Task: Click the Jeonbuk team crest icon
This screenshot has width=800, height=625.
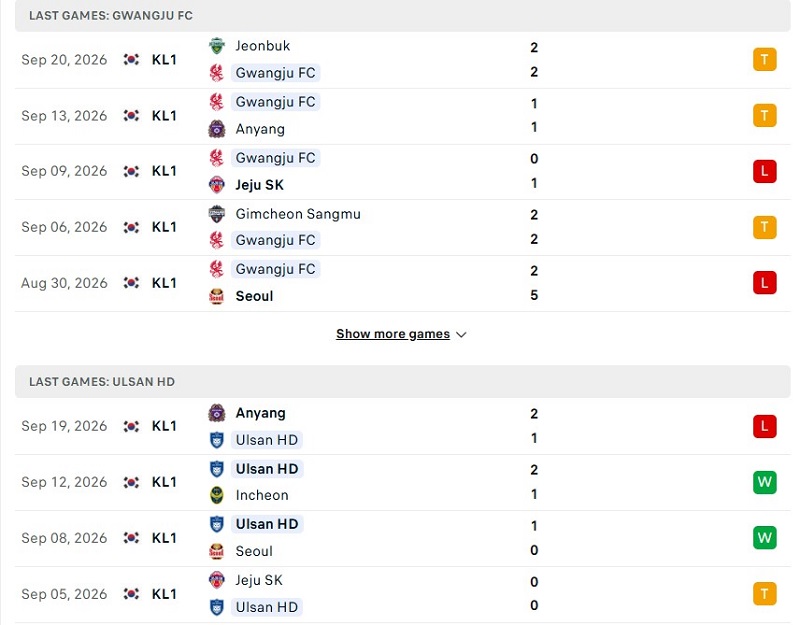Action: (x=217, y=46)
